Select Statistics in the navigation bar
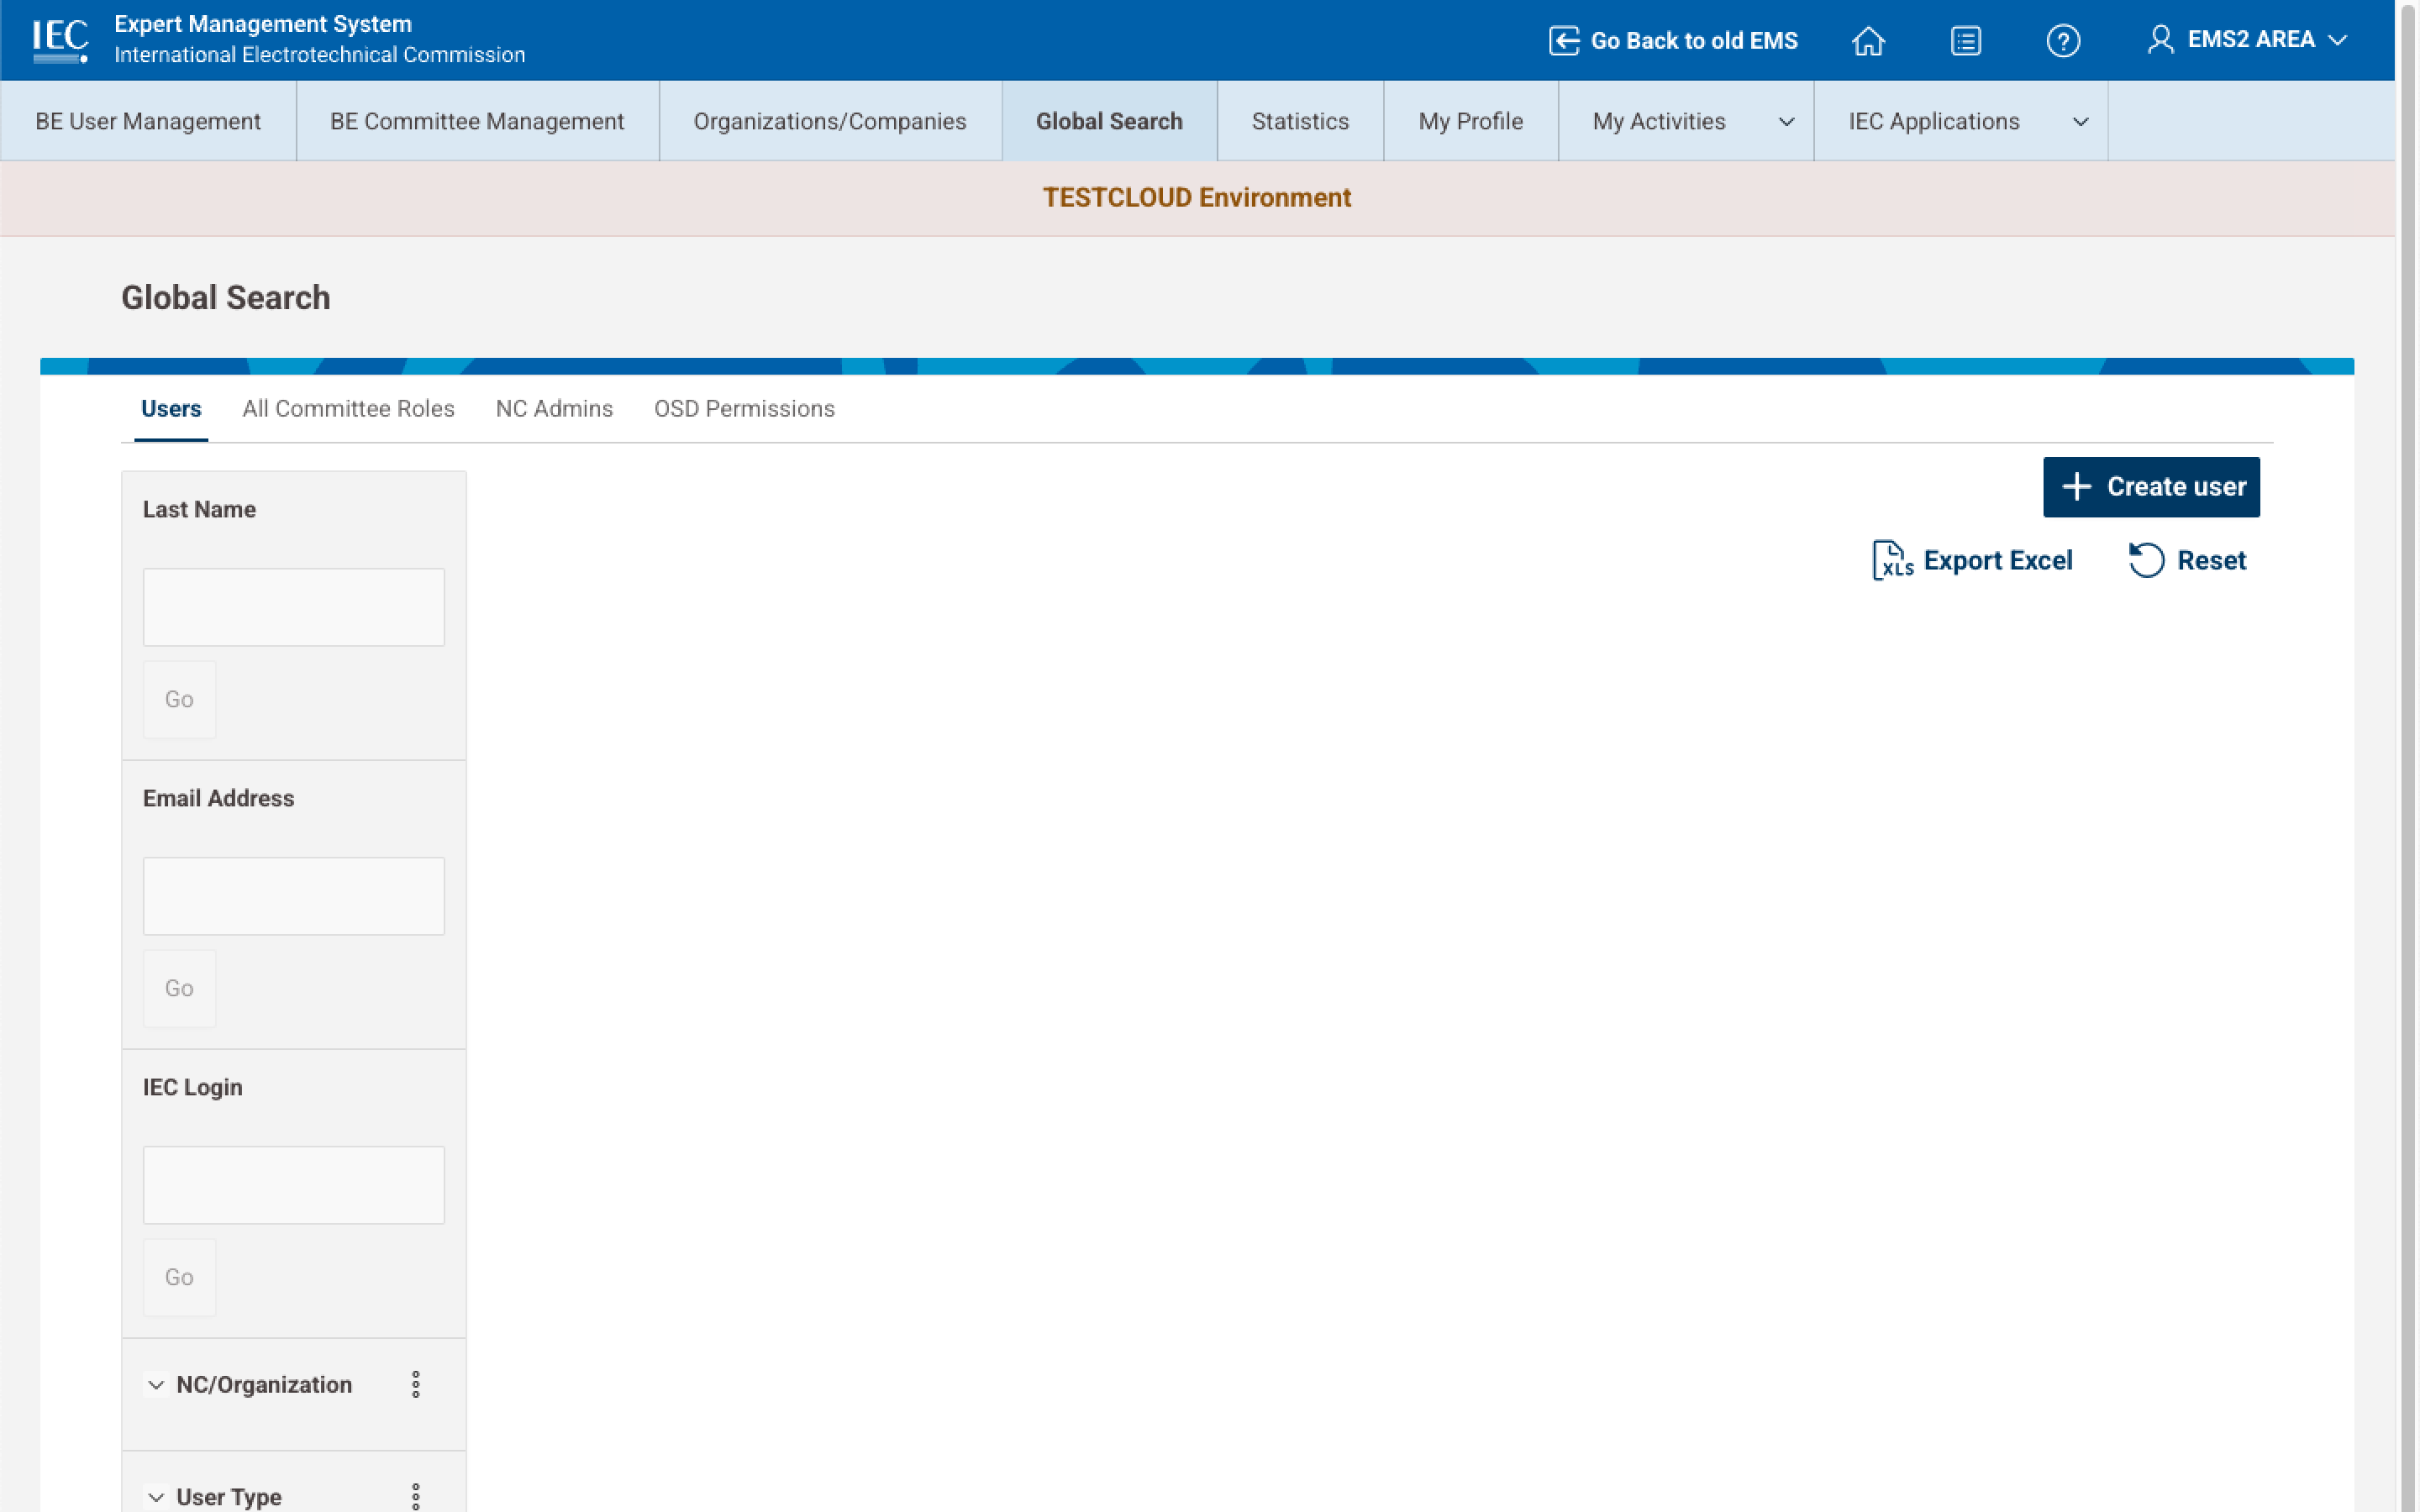Viewport: 2420px width, 1512px height. (1299, 121)
